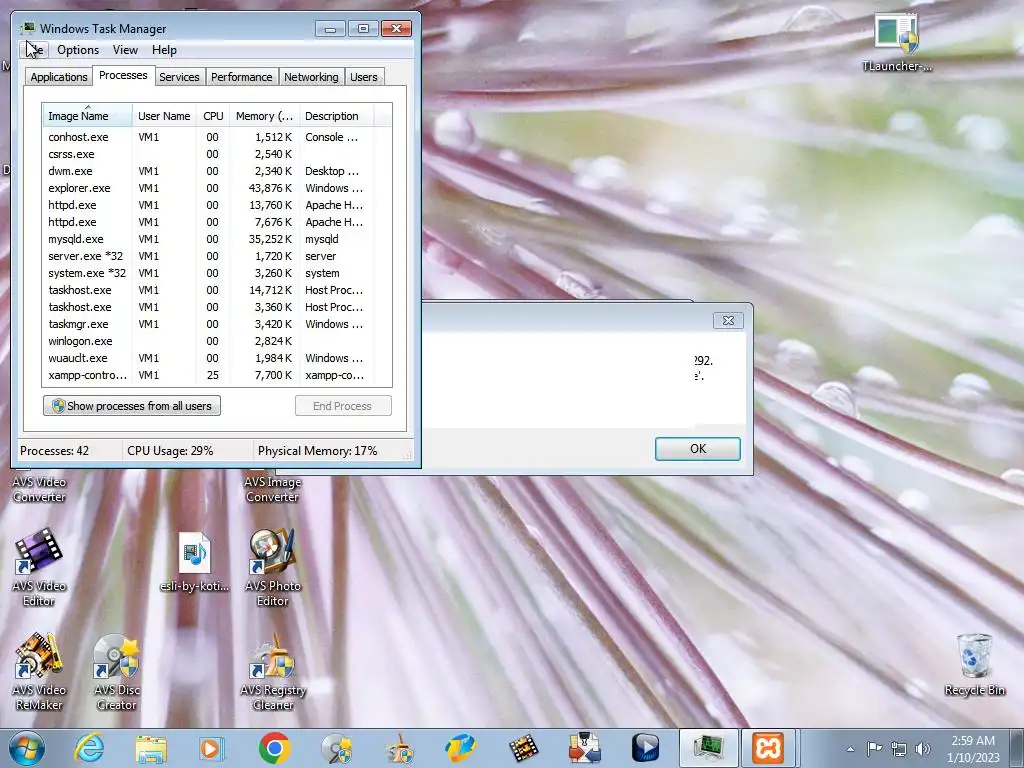Switch to the Task Manager taskbar button
The image size is (1024, 768).
click(708, 748)
